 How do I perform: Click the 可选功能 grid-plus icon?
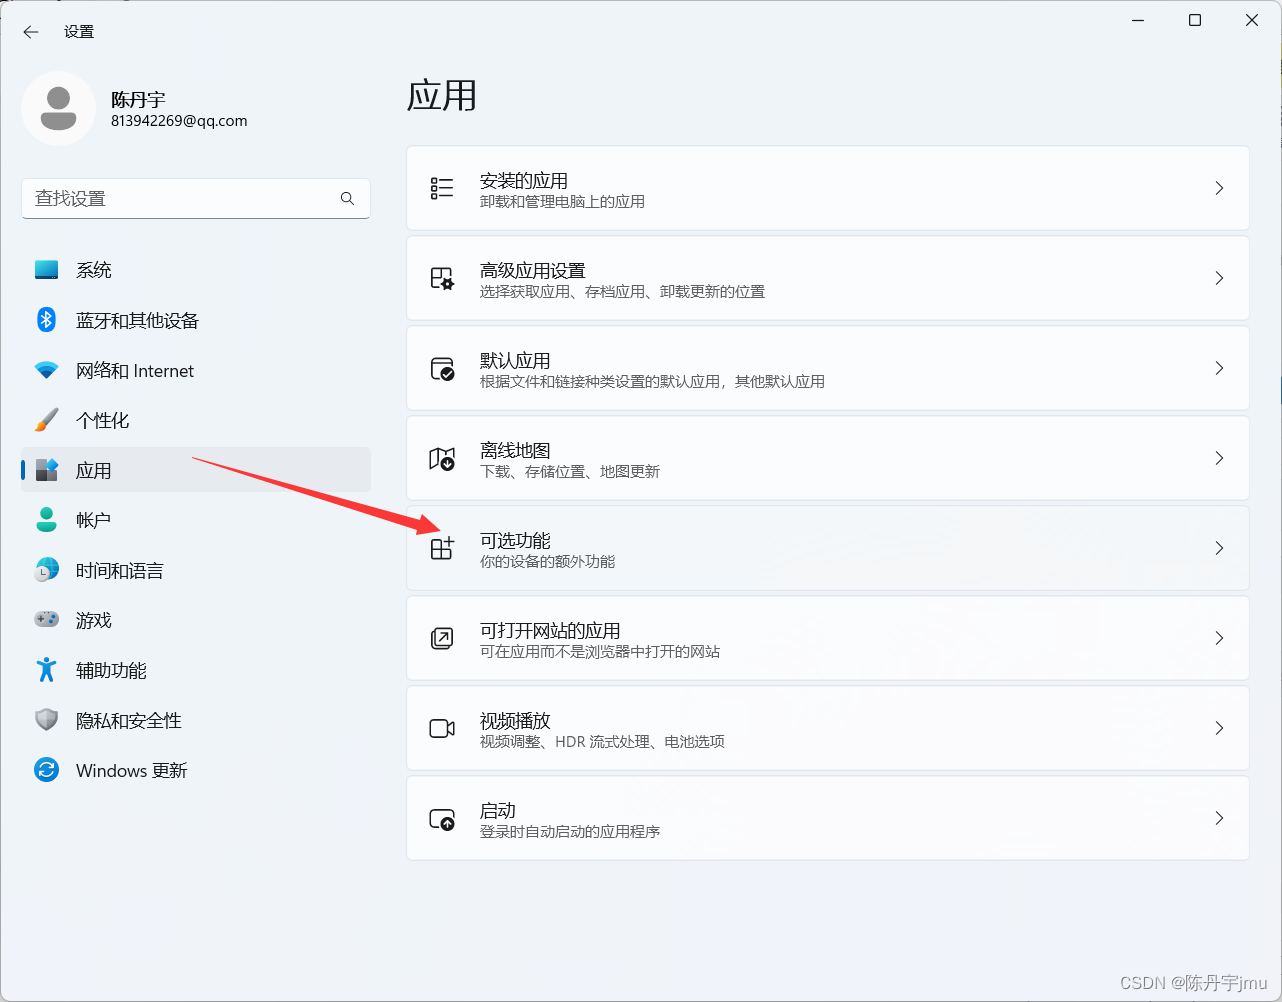point(442,548)
